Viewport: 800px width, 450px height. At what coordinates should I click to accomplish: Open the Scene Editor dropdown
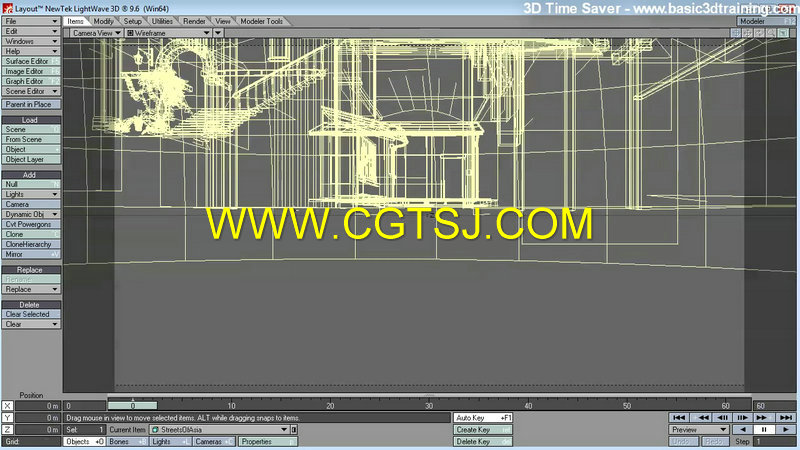(31, 91)
